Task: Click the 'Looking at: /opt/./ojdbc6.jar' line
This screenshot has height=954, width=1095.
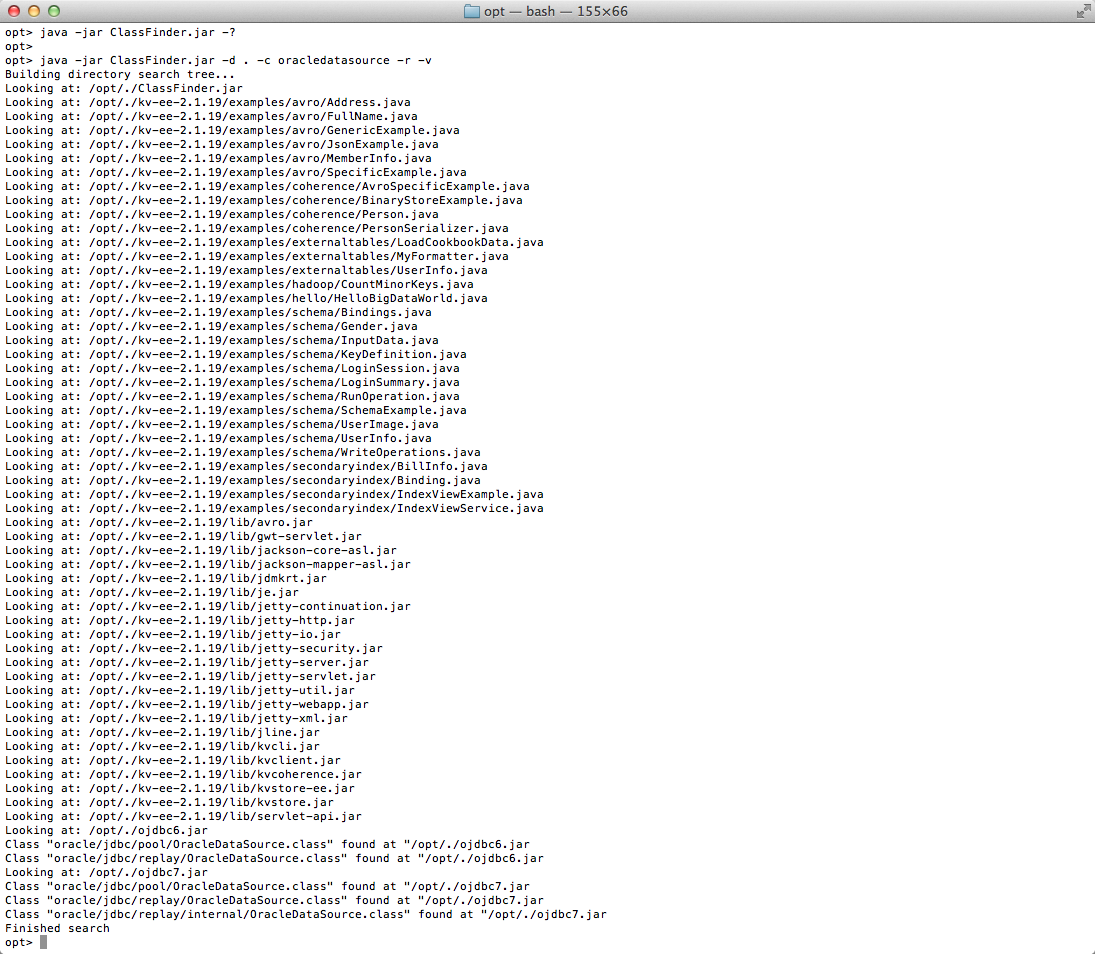Action: pyautogui.click(x=106, y=830)
